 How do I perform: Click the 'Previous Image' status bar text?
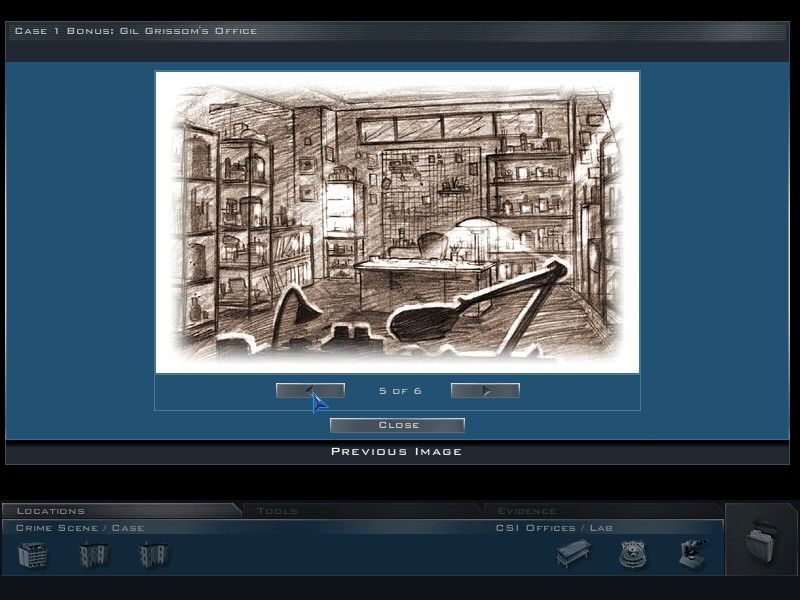[397, 452]
